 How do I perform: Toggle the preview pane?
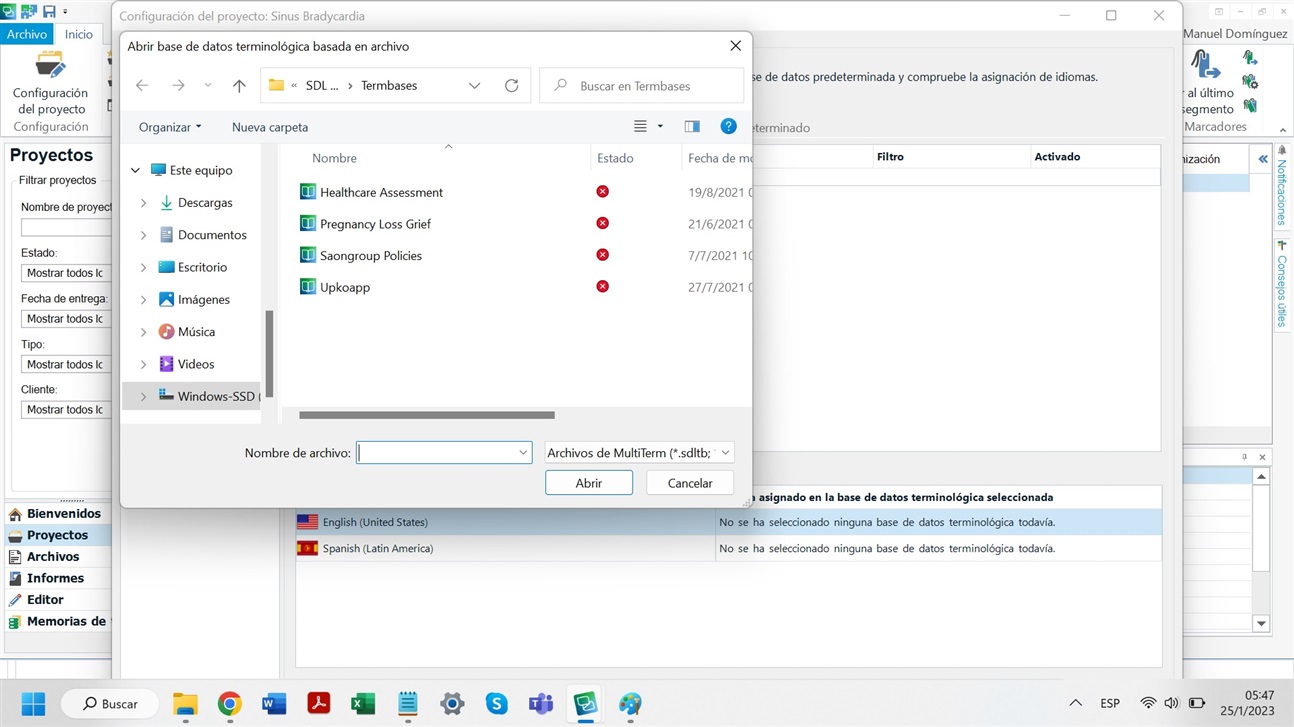point(692,127)
